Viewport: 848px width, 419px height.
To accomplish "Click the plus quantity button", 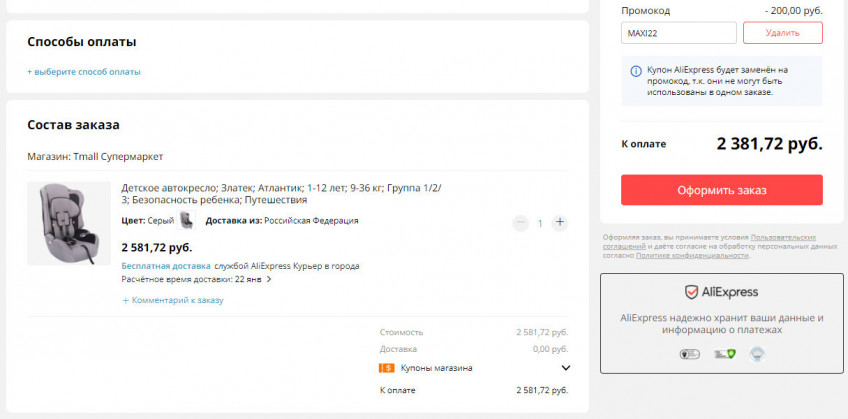I will click(x=559, y=222).
